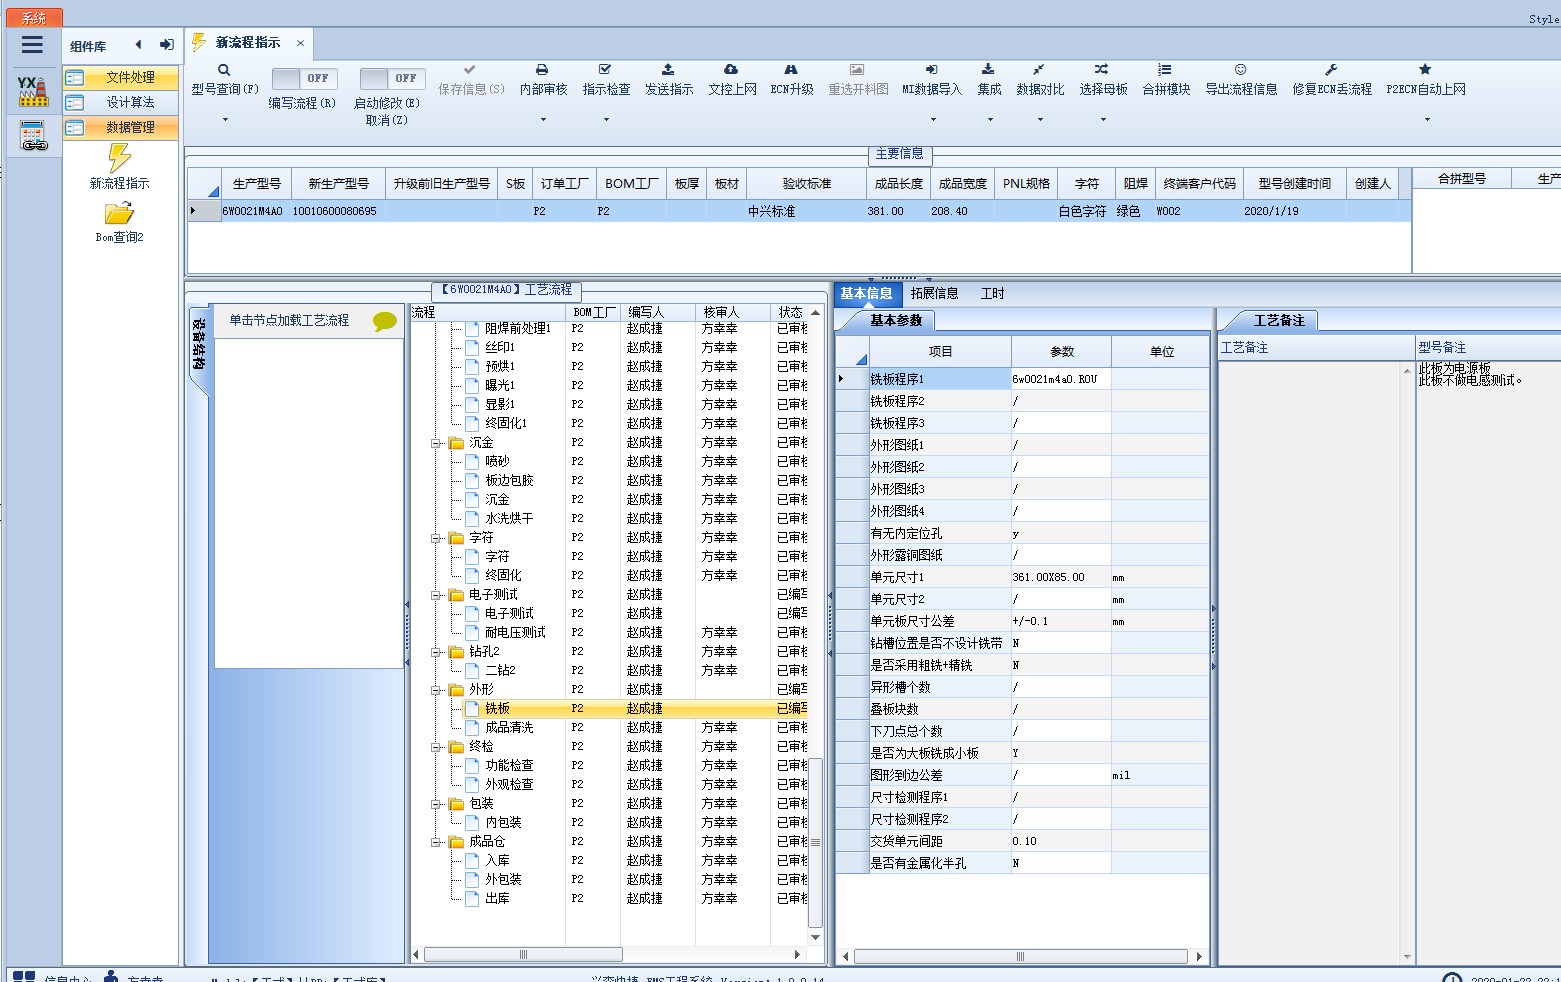The width and height of the screenshot is (1561, 982).
Task: Open dropdown arrow under 选择母板
Action: click(x=1103, y=120)
